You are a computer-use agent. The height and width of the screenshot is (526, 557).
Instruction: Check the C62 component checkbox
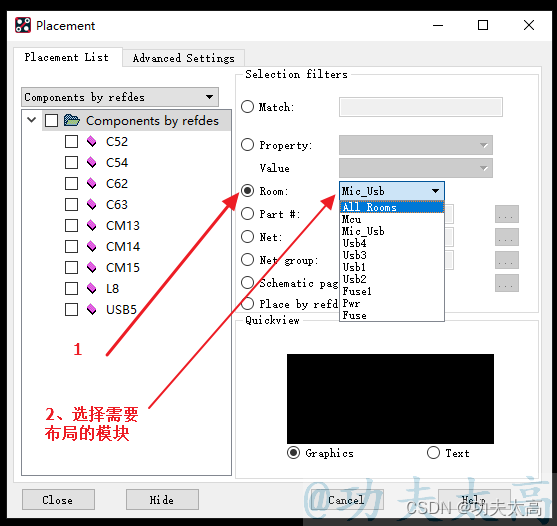71,183
